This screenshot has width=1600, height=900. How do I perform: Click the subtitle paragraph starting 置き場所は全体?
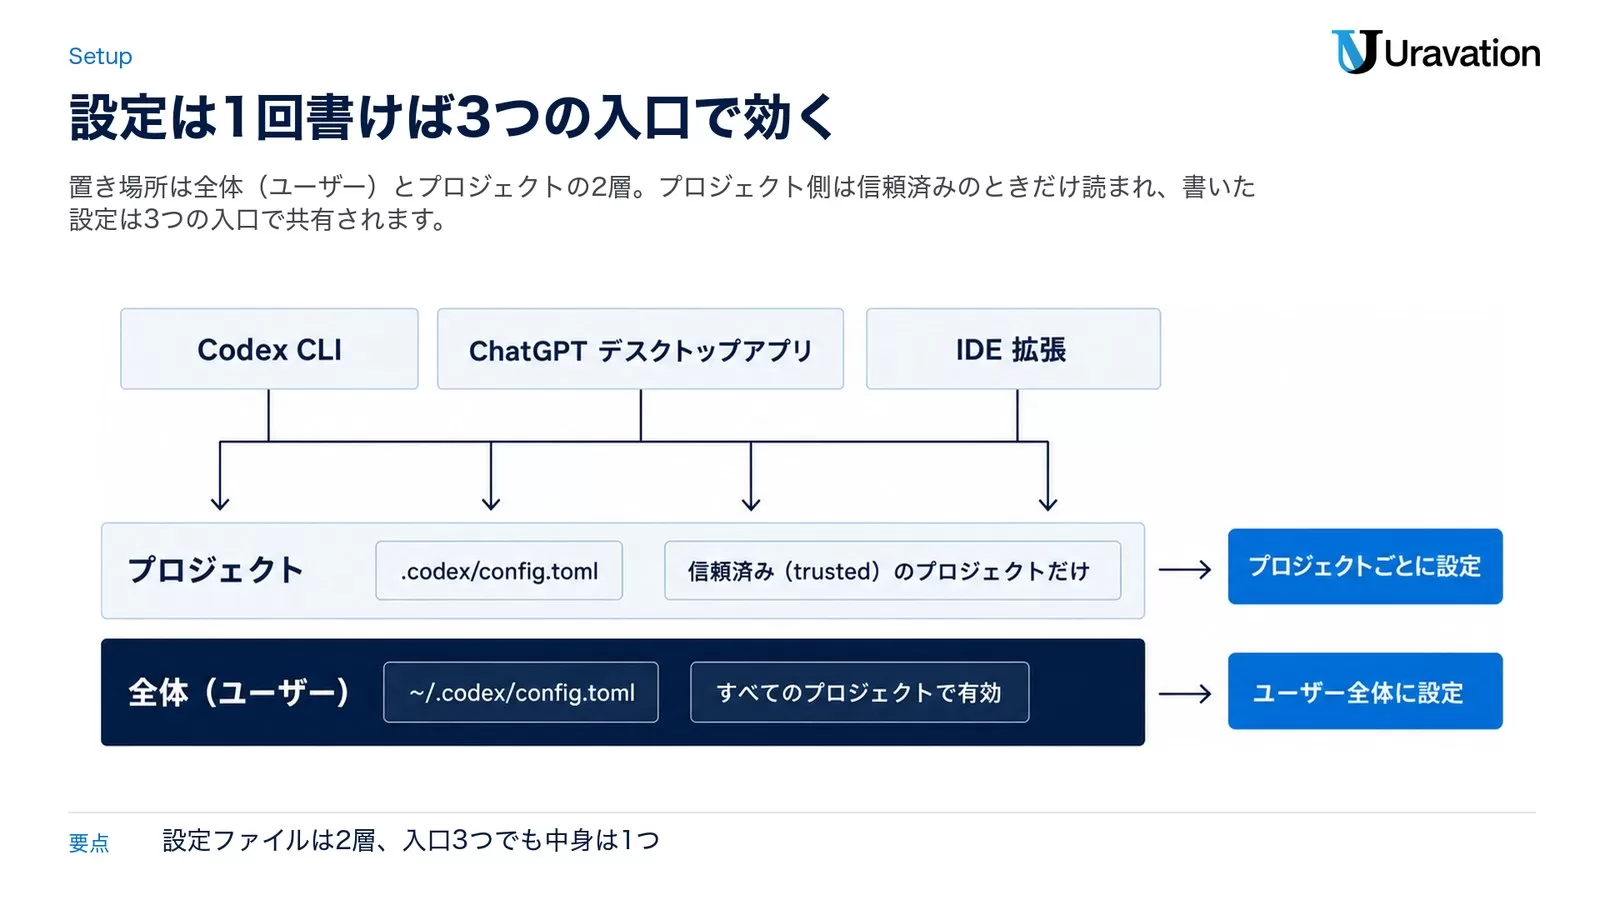(661, 202)
